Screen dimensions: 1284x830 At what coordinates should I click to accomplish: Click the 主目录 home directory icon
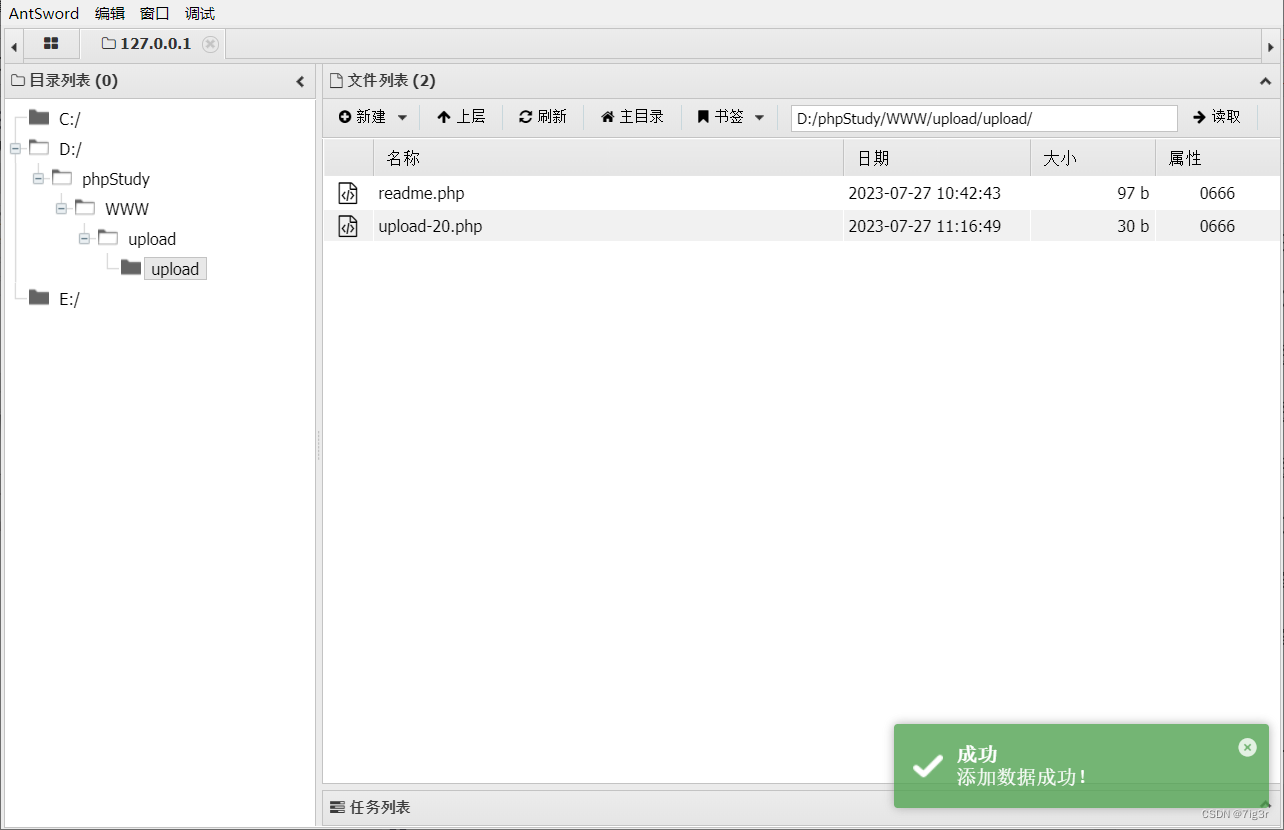[x=605, y=117]
